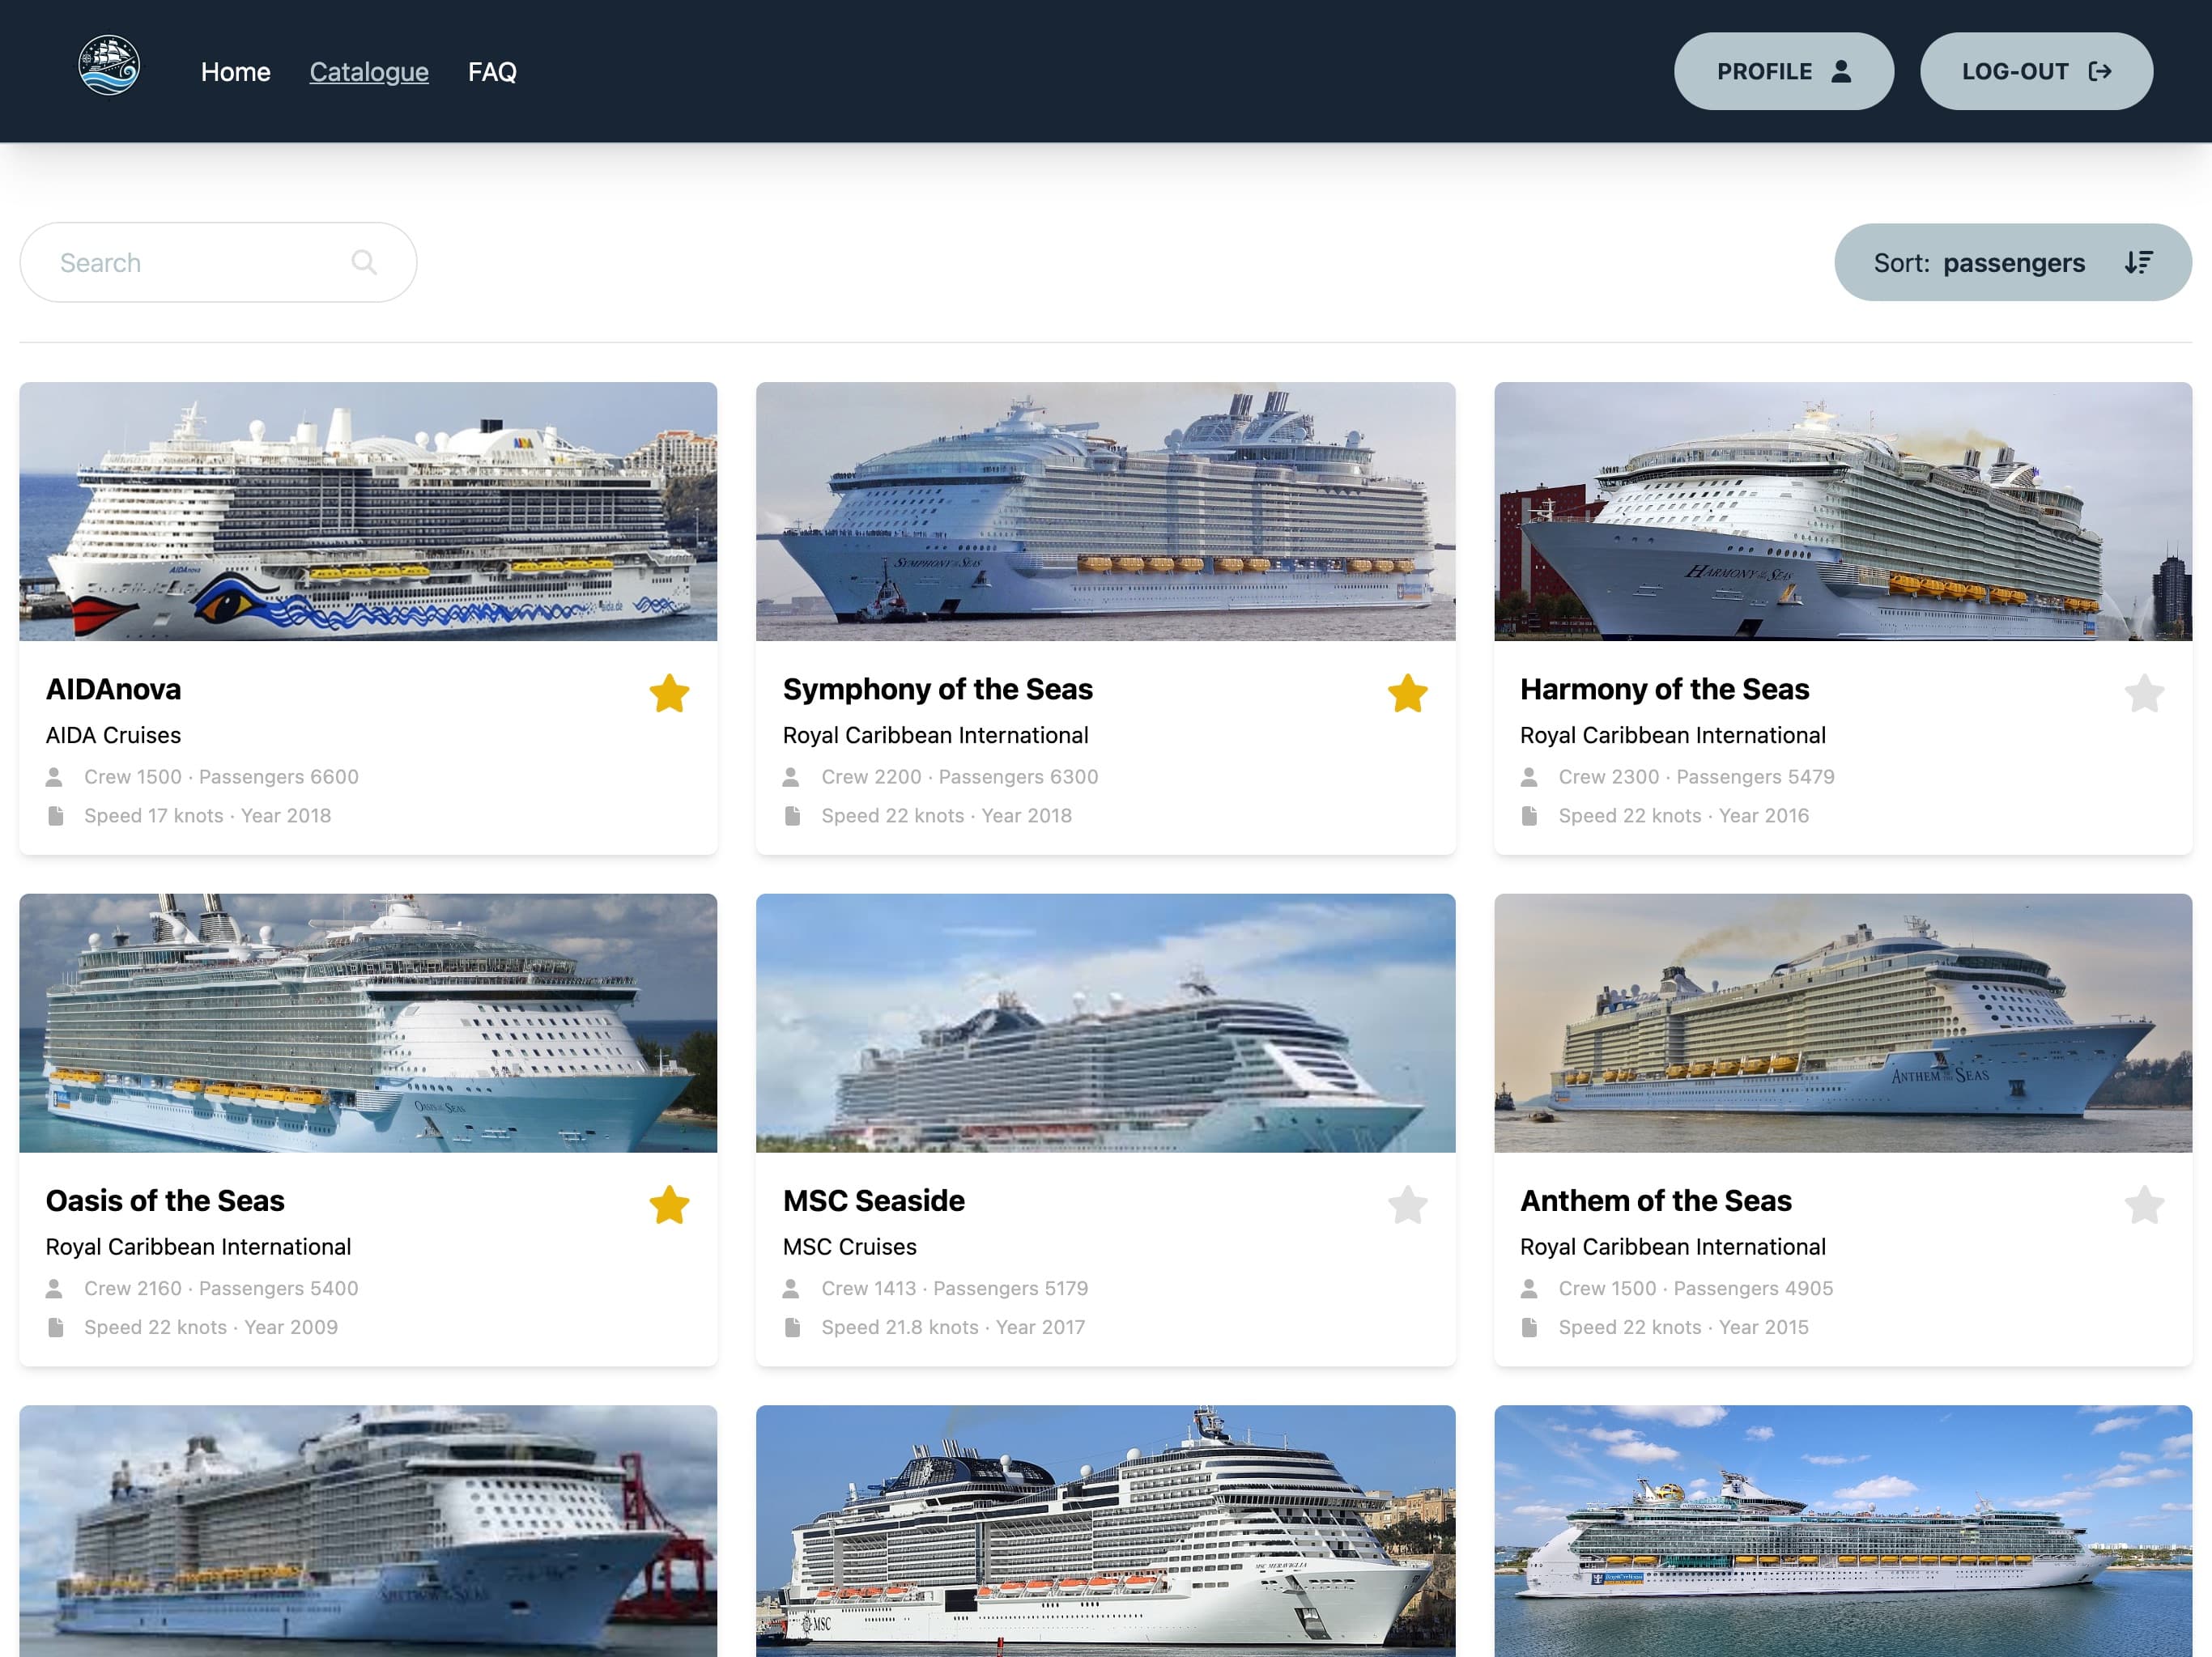
Task: Click Anthem of the Seas document icon
Action: (x=1529, y=1327)
